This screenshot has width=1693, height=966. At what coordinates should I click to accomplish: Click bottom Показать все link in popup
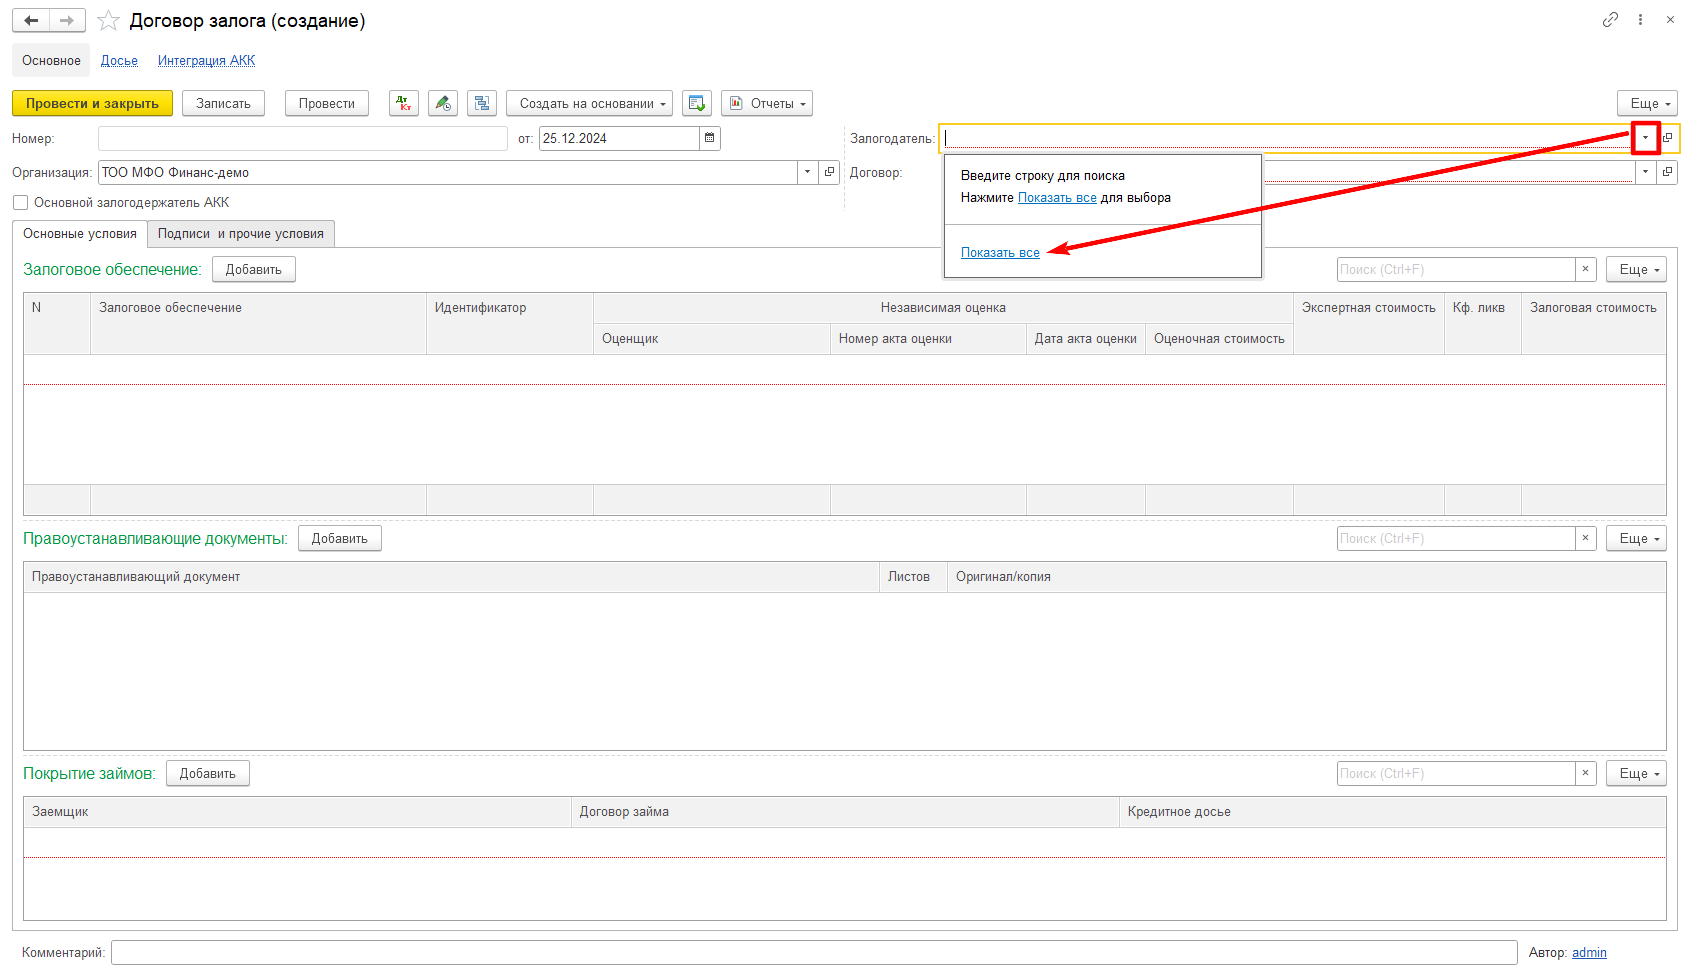[1000, 253]
